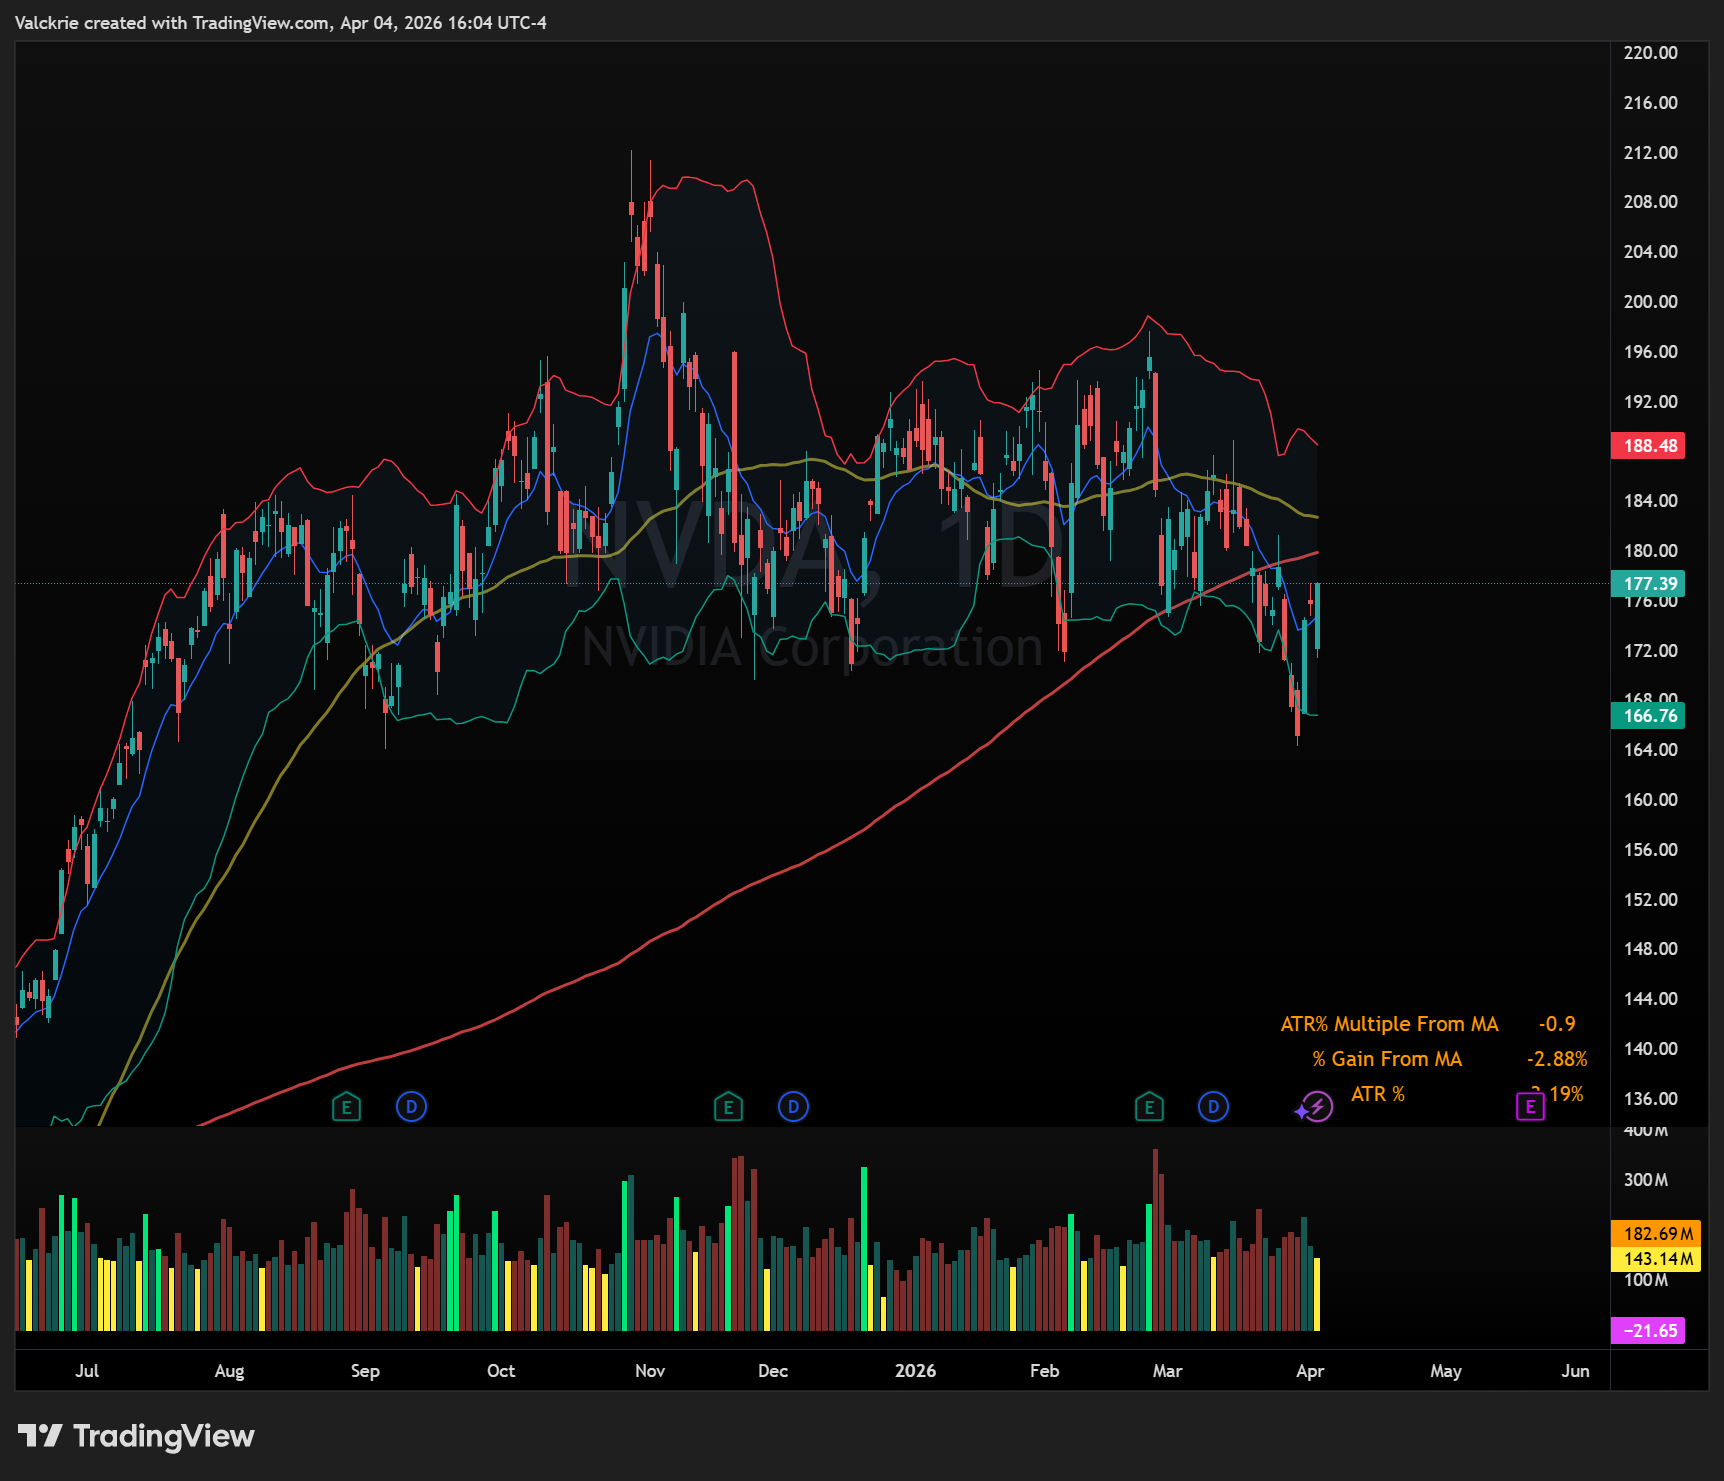
Task: Click the 172.00 price axis tick
Action: (1650, 651)
